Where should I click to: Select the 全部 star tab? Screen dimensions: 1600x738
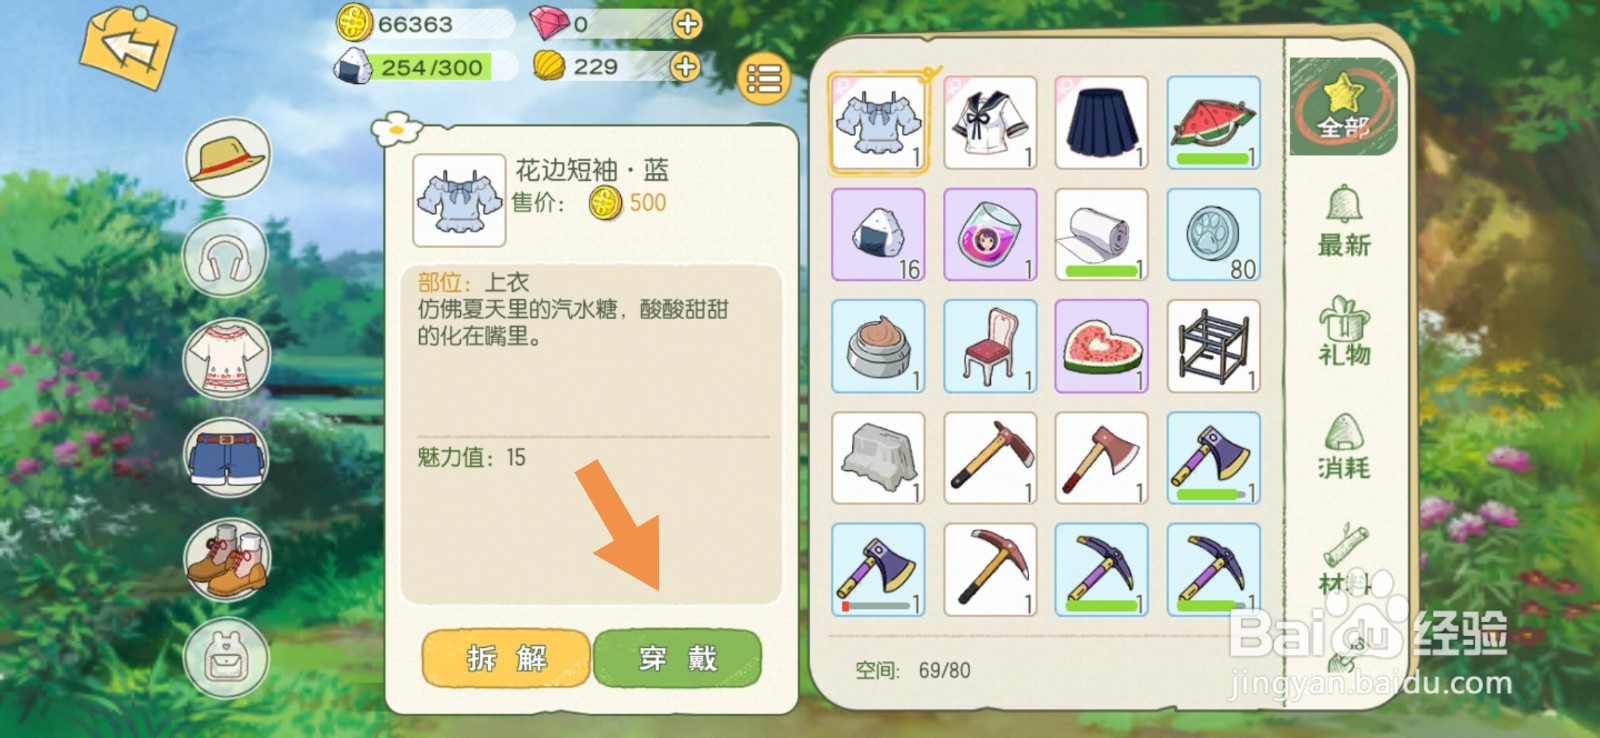(1342, 106)
